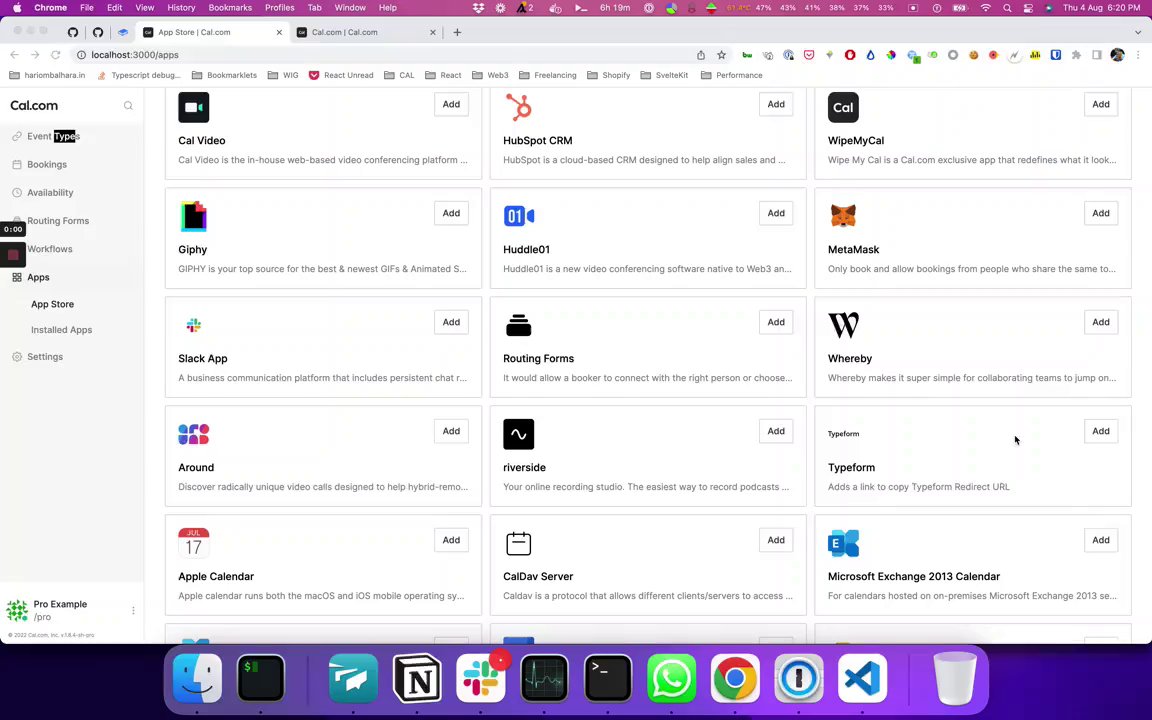Click the Whereby logo icon
Viewport: 1152px width, 720px height.
point(843,325)
